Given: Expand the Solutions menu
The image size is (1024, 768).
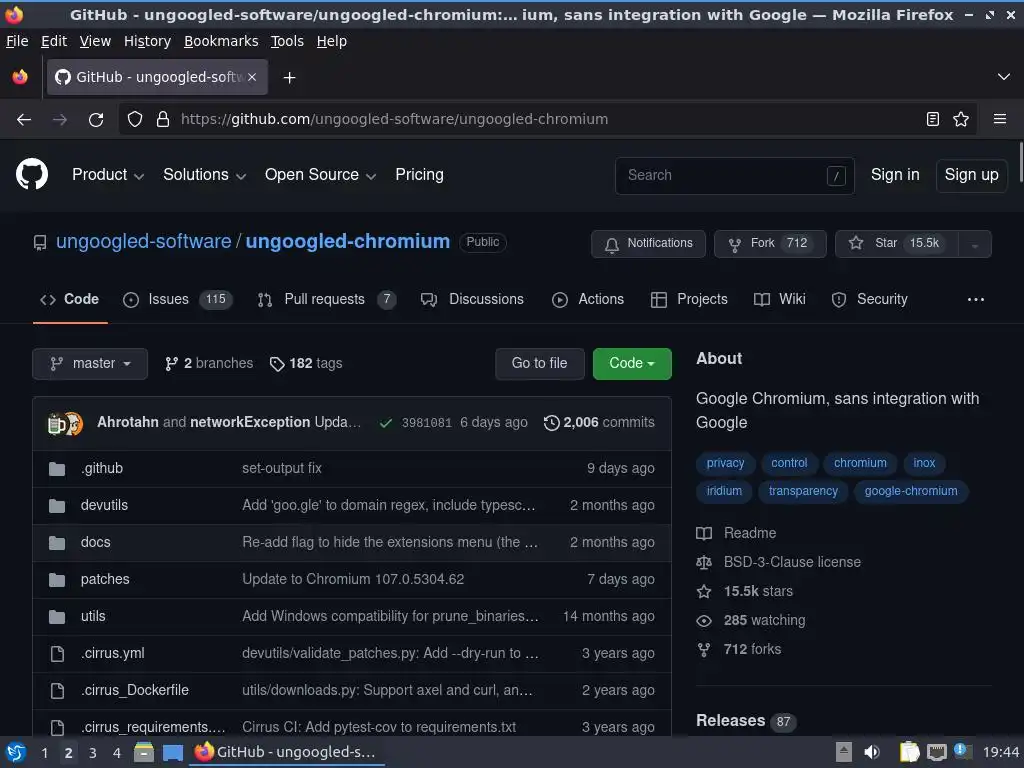Looking at the screenshot, I should [204, 174].
